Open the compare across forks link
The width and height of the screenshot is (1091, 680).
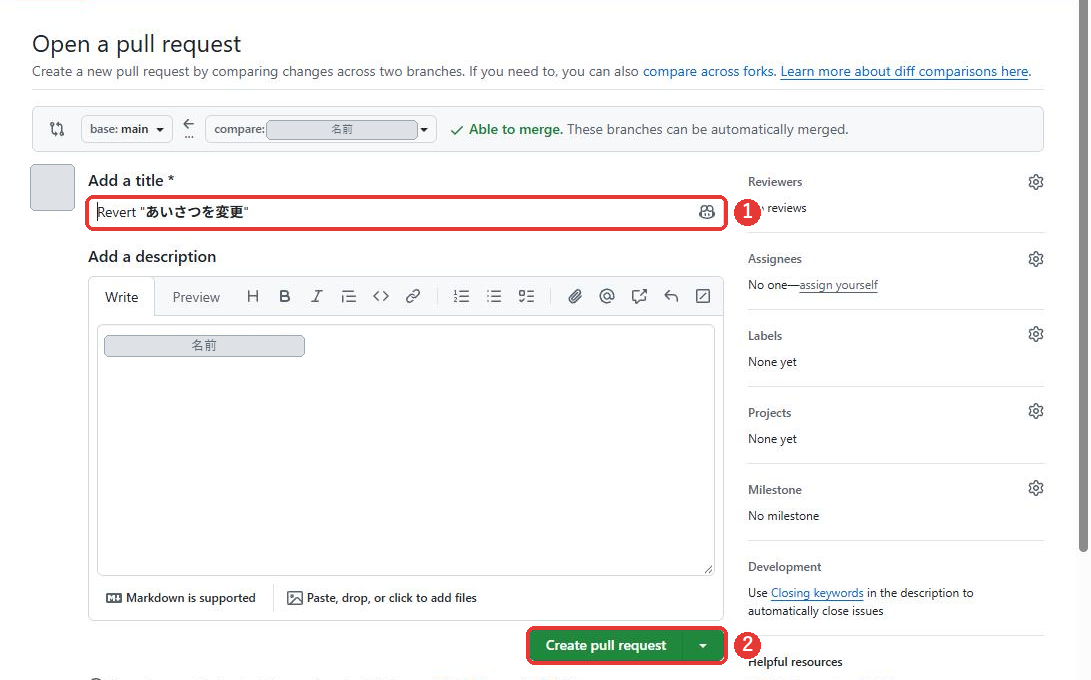708,71
